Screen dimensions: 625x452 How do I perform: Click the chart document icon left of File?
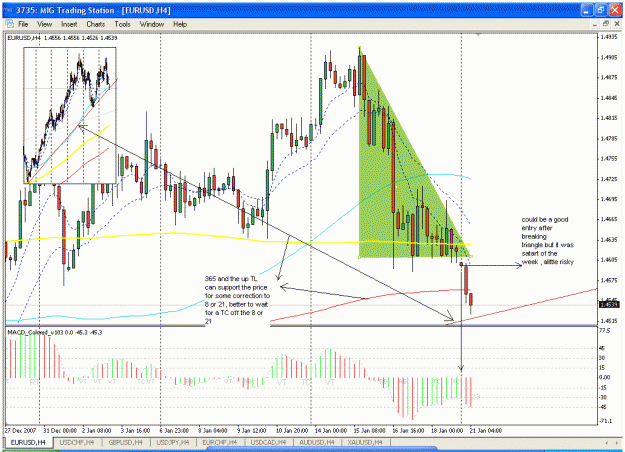(x=10, y=24)
